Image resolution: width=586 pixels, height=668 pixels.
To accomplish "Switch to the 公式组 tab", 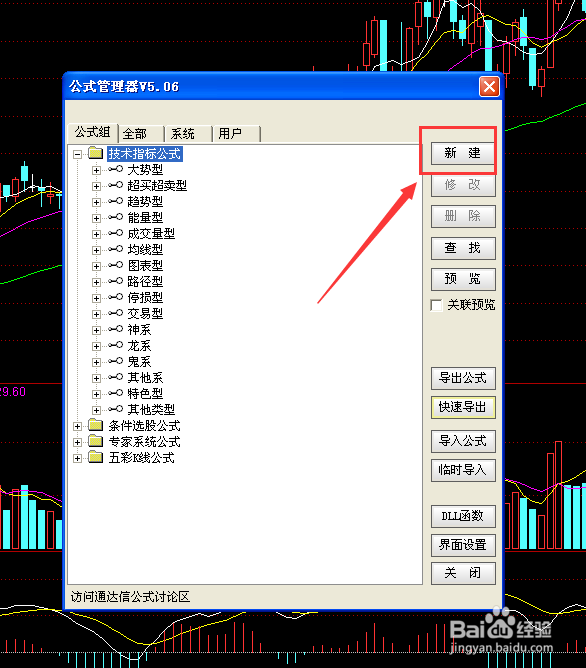I will pos(92,132).
